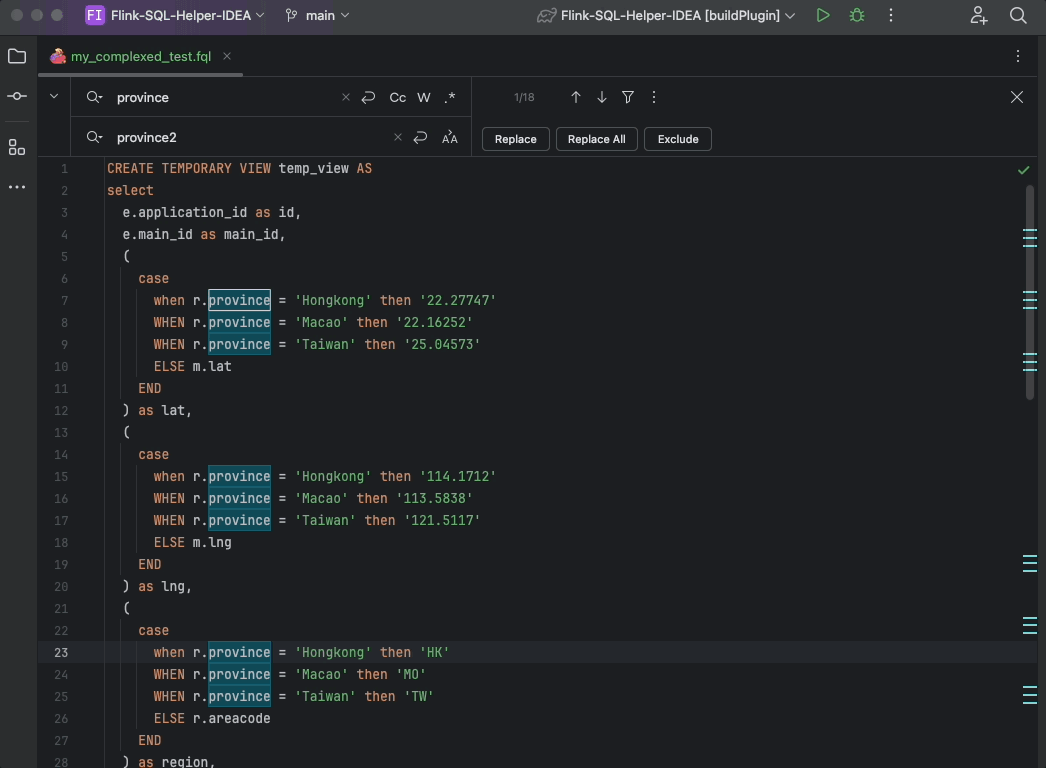This screenshot has height=768, width=1046.
Task: Open Search Everywhere magnifier
Action: 1018,16
